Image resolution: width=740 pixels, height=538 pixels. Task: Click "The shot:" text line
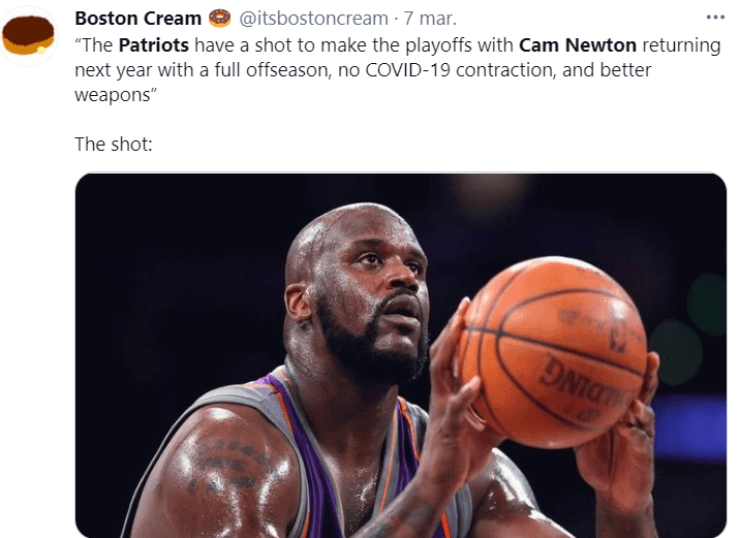[x=114, y=144]
